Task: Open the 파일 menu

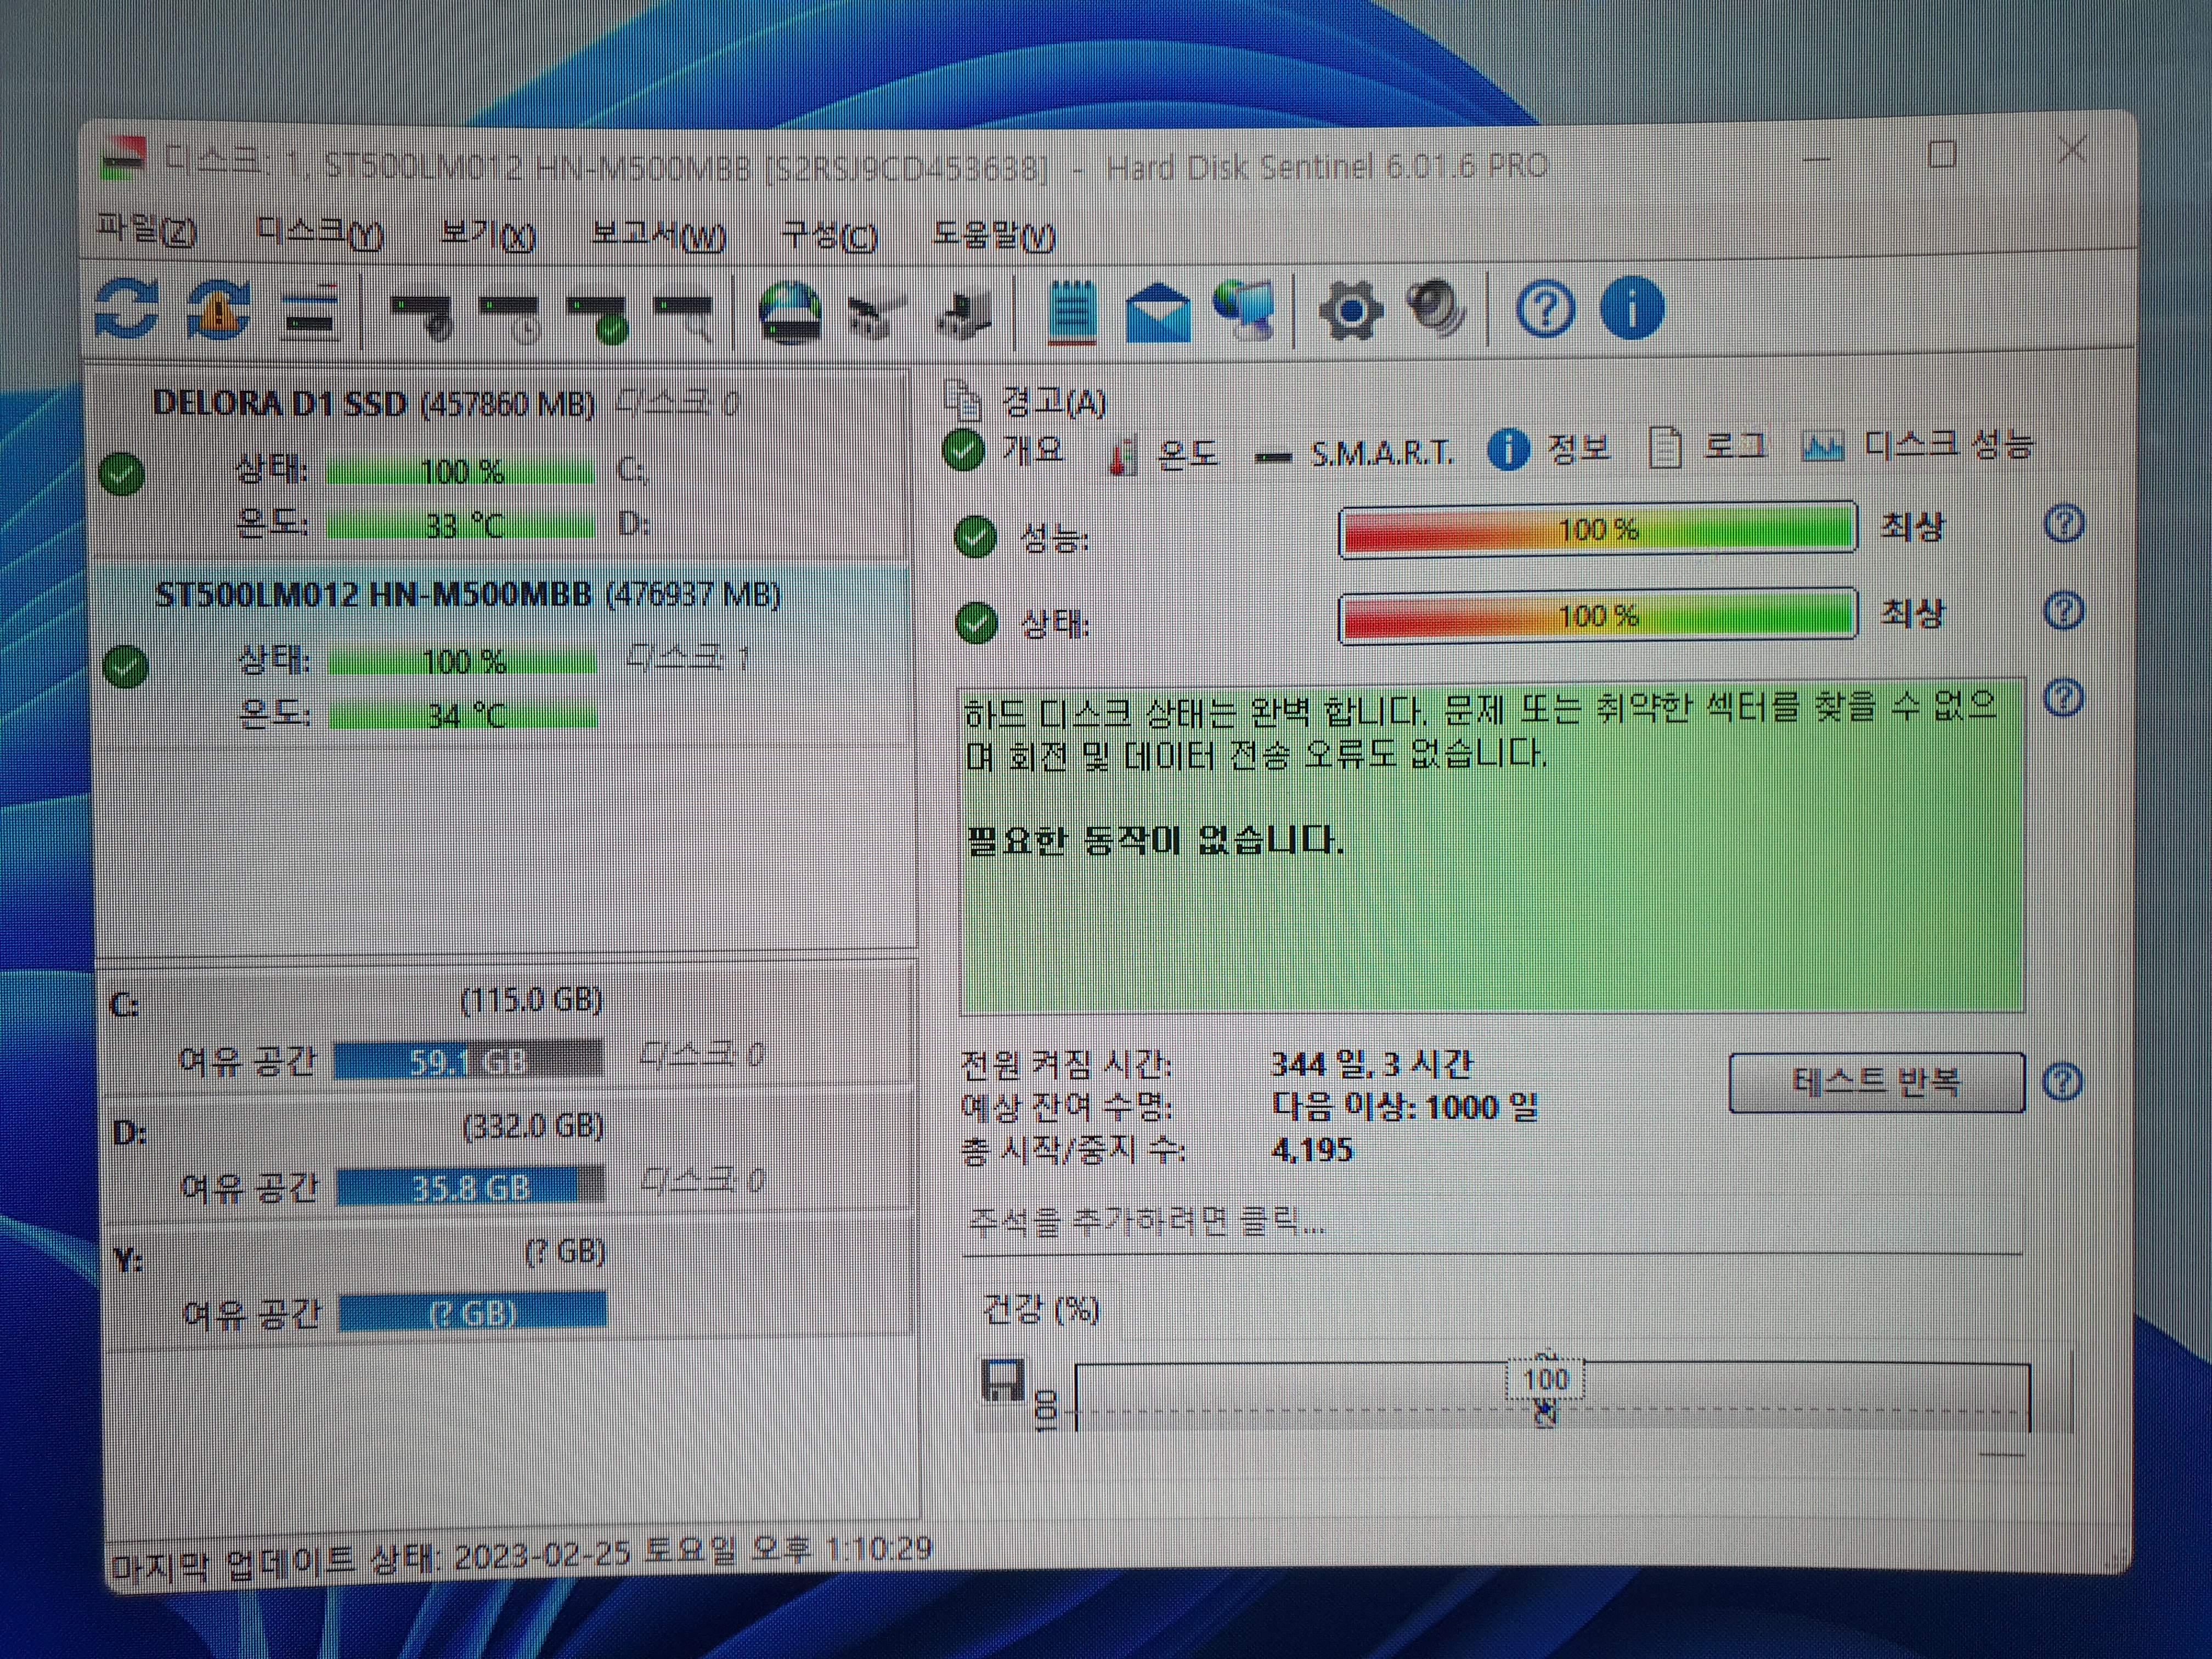Action: click(146, 231)
